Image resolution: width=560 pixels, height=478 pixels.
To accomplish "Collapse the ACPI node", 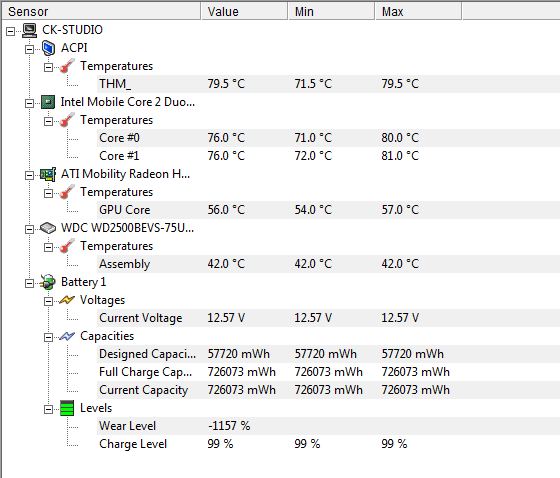I will coord(29,49).
